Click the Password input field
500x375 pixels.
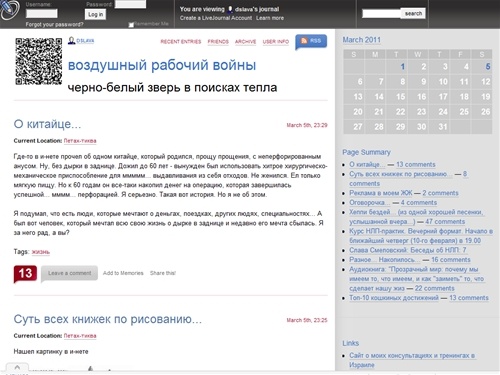130,4
